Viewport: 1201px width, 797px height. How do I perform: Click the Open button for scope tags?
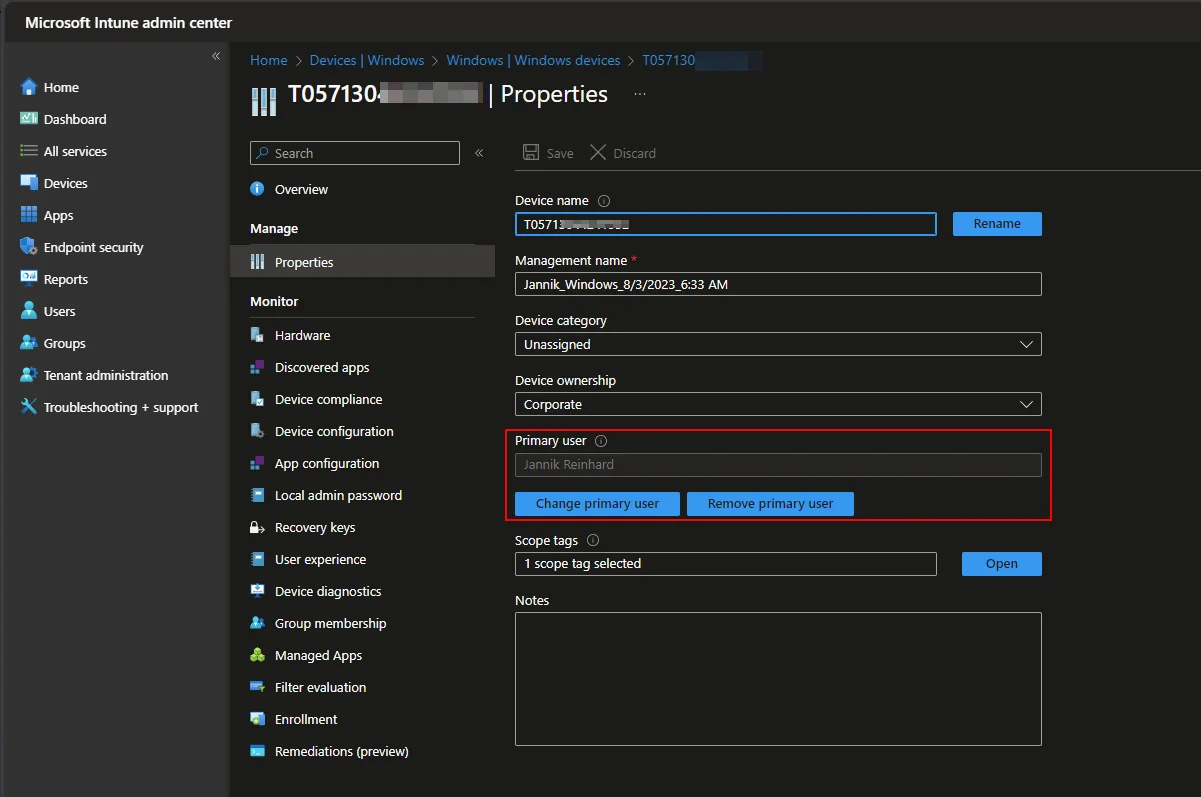click(x=1001, y=564)
